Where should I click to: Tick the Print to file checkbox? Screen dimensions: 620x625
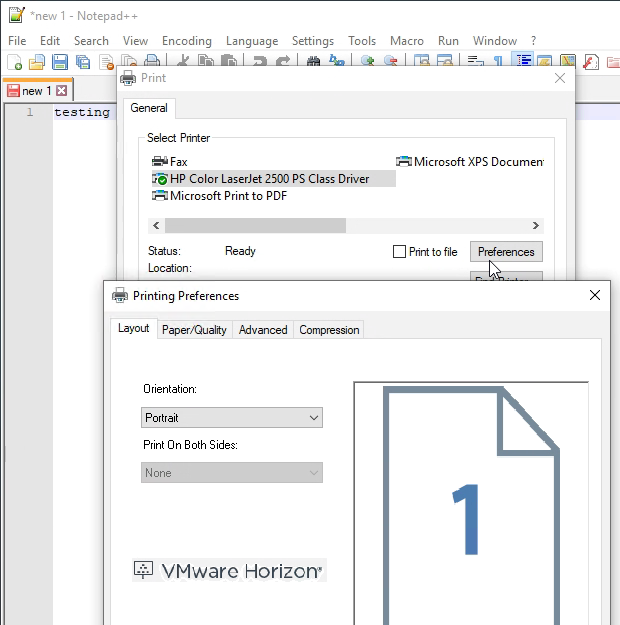point(399,252)
